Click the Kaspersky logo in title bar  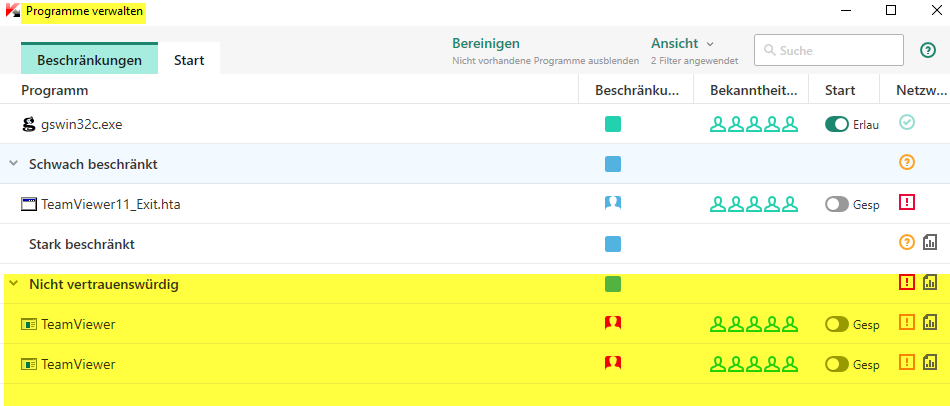point(12,12)
